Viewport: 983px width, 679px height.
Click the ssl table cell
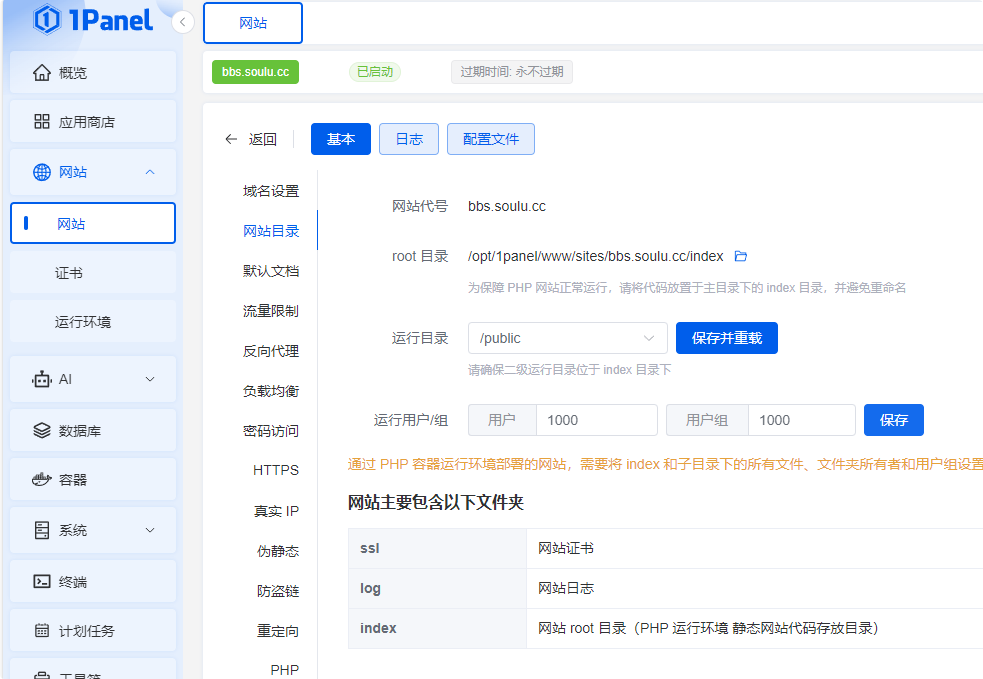click(x=438, y=549)
